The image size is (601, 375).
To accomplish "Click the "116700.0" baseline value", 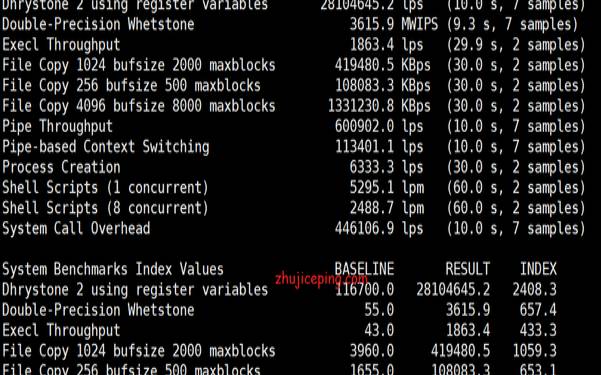I will (364, 290).
